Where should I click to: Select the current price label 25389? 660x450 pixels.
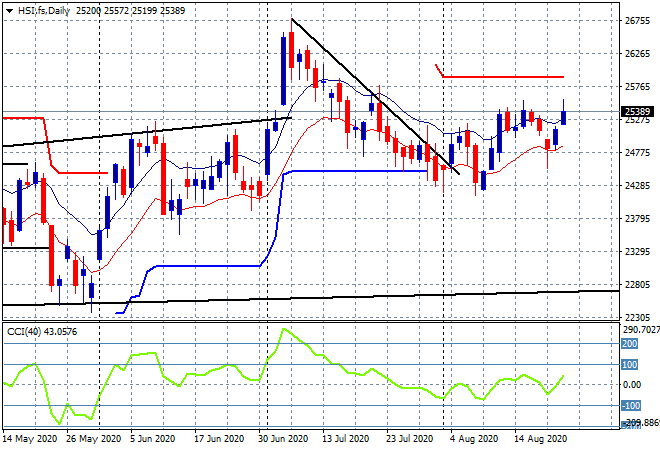637,112
